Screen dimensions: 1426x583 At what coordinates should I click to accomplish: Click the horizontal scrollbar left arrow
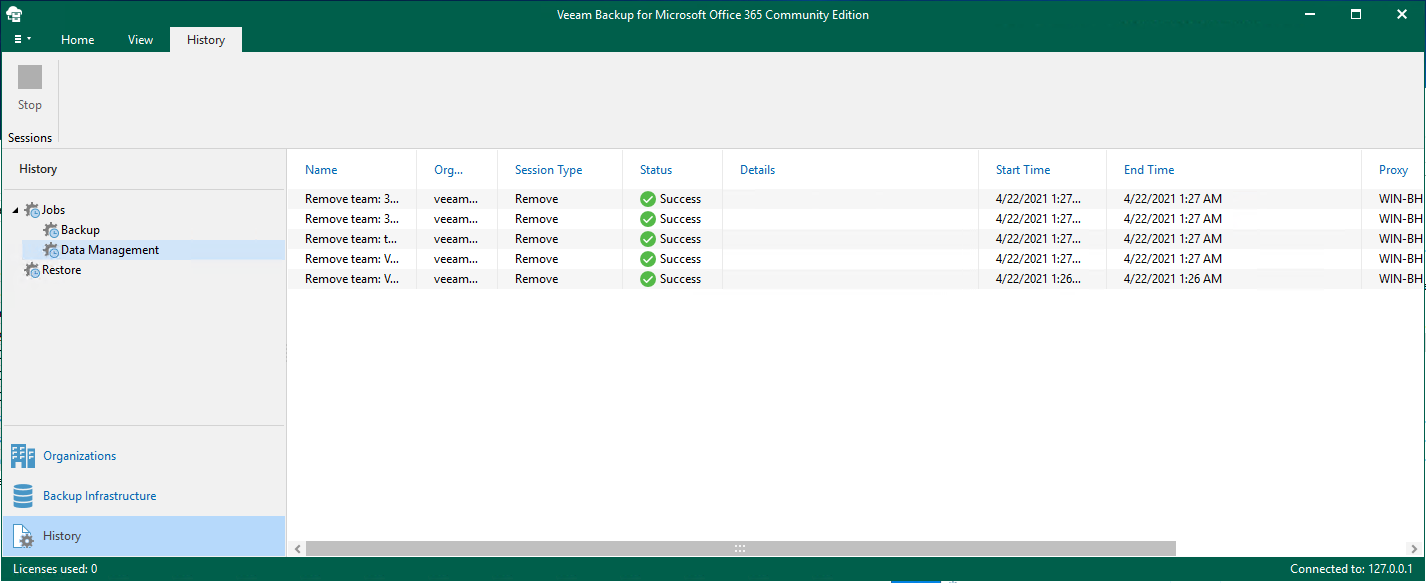tap(298, 548)
